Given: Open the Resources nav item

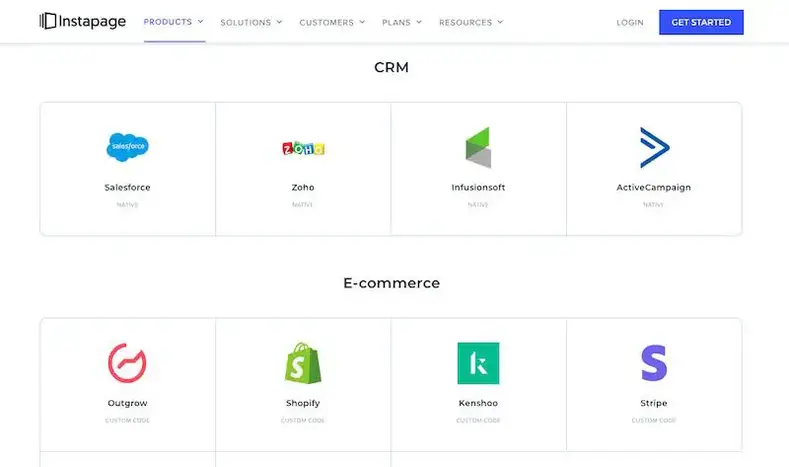Looking at the screenshot, I should pos(465,23).
